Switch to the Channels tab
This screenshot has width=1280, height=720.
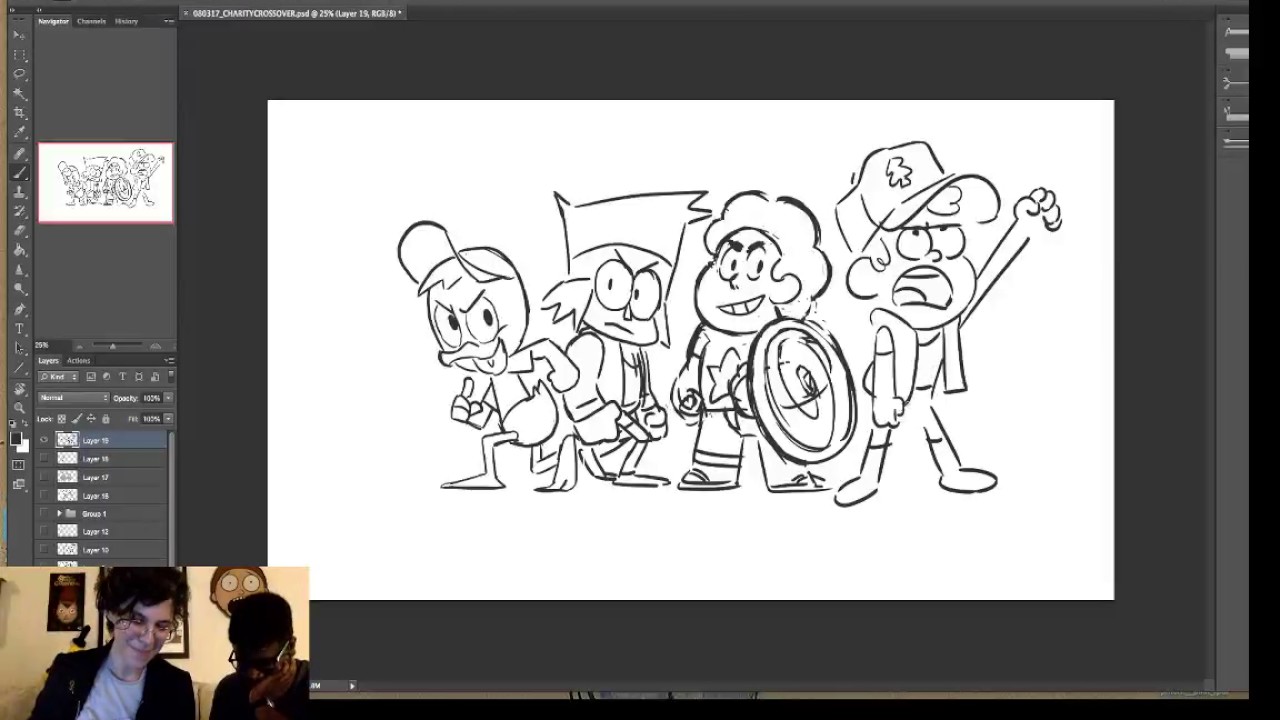[91, 21]
